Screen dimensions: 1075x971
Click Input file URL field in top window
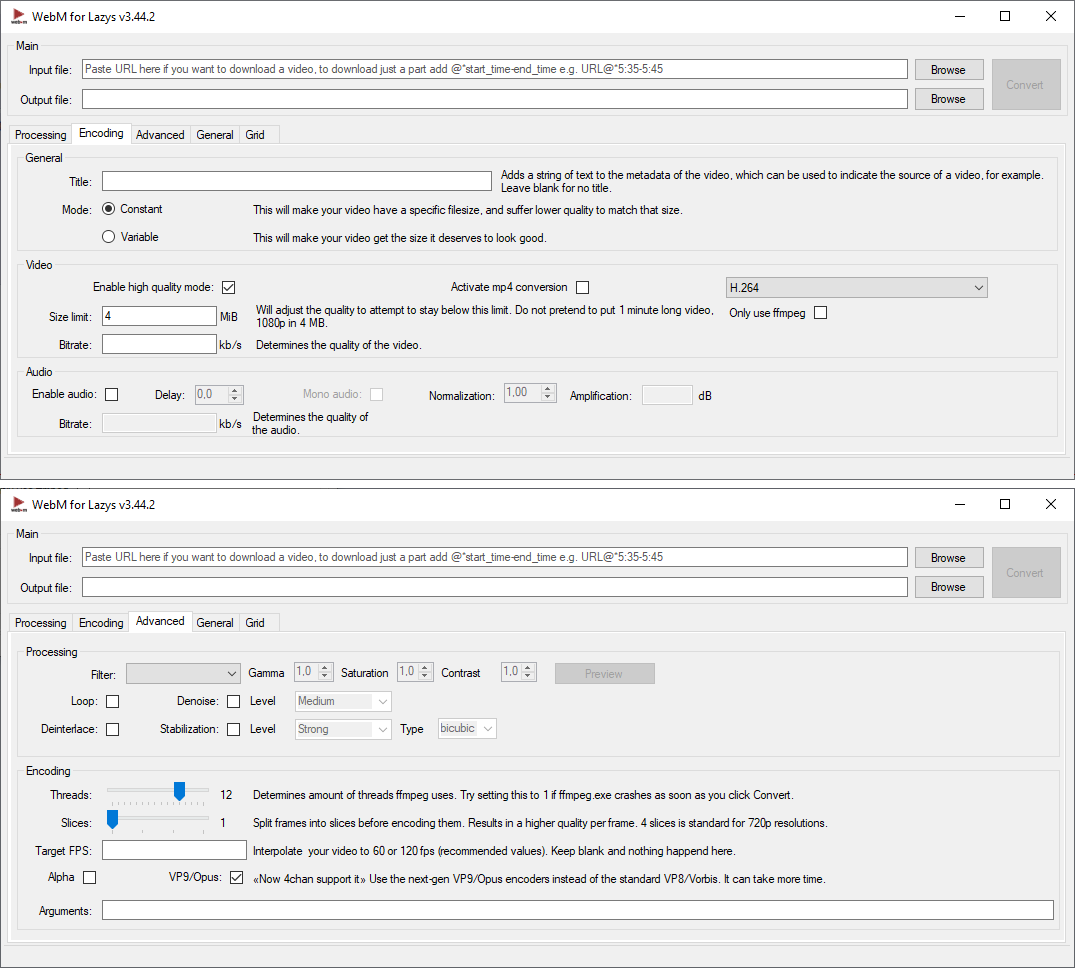(x=495, y=69)
